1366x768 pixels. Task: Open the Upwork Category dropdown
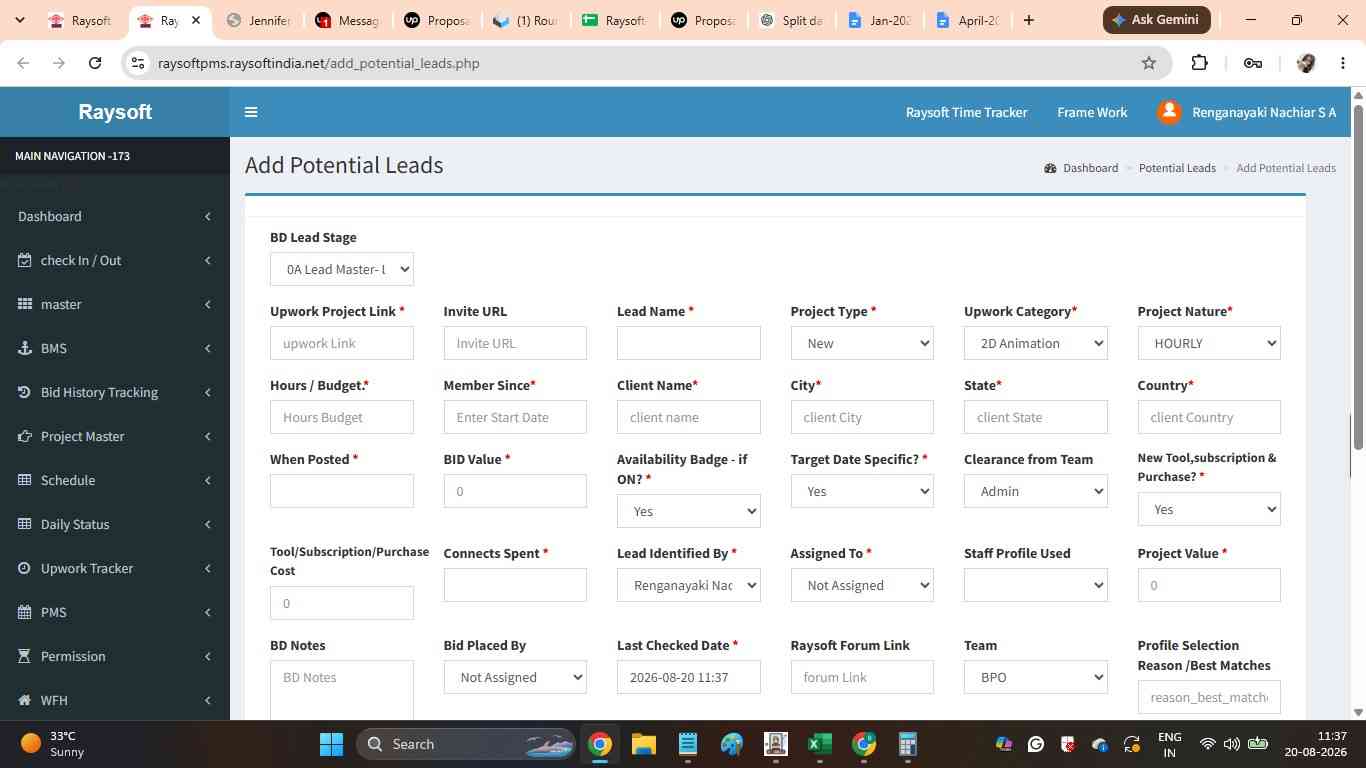pyautogui.click(x=1035, y=343)
